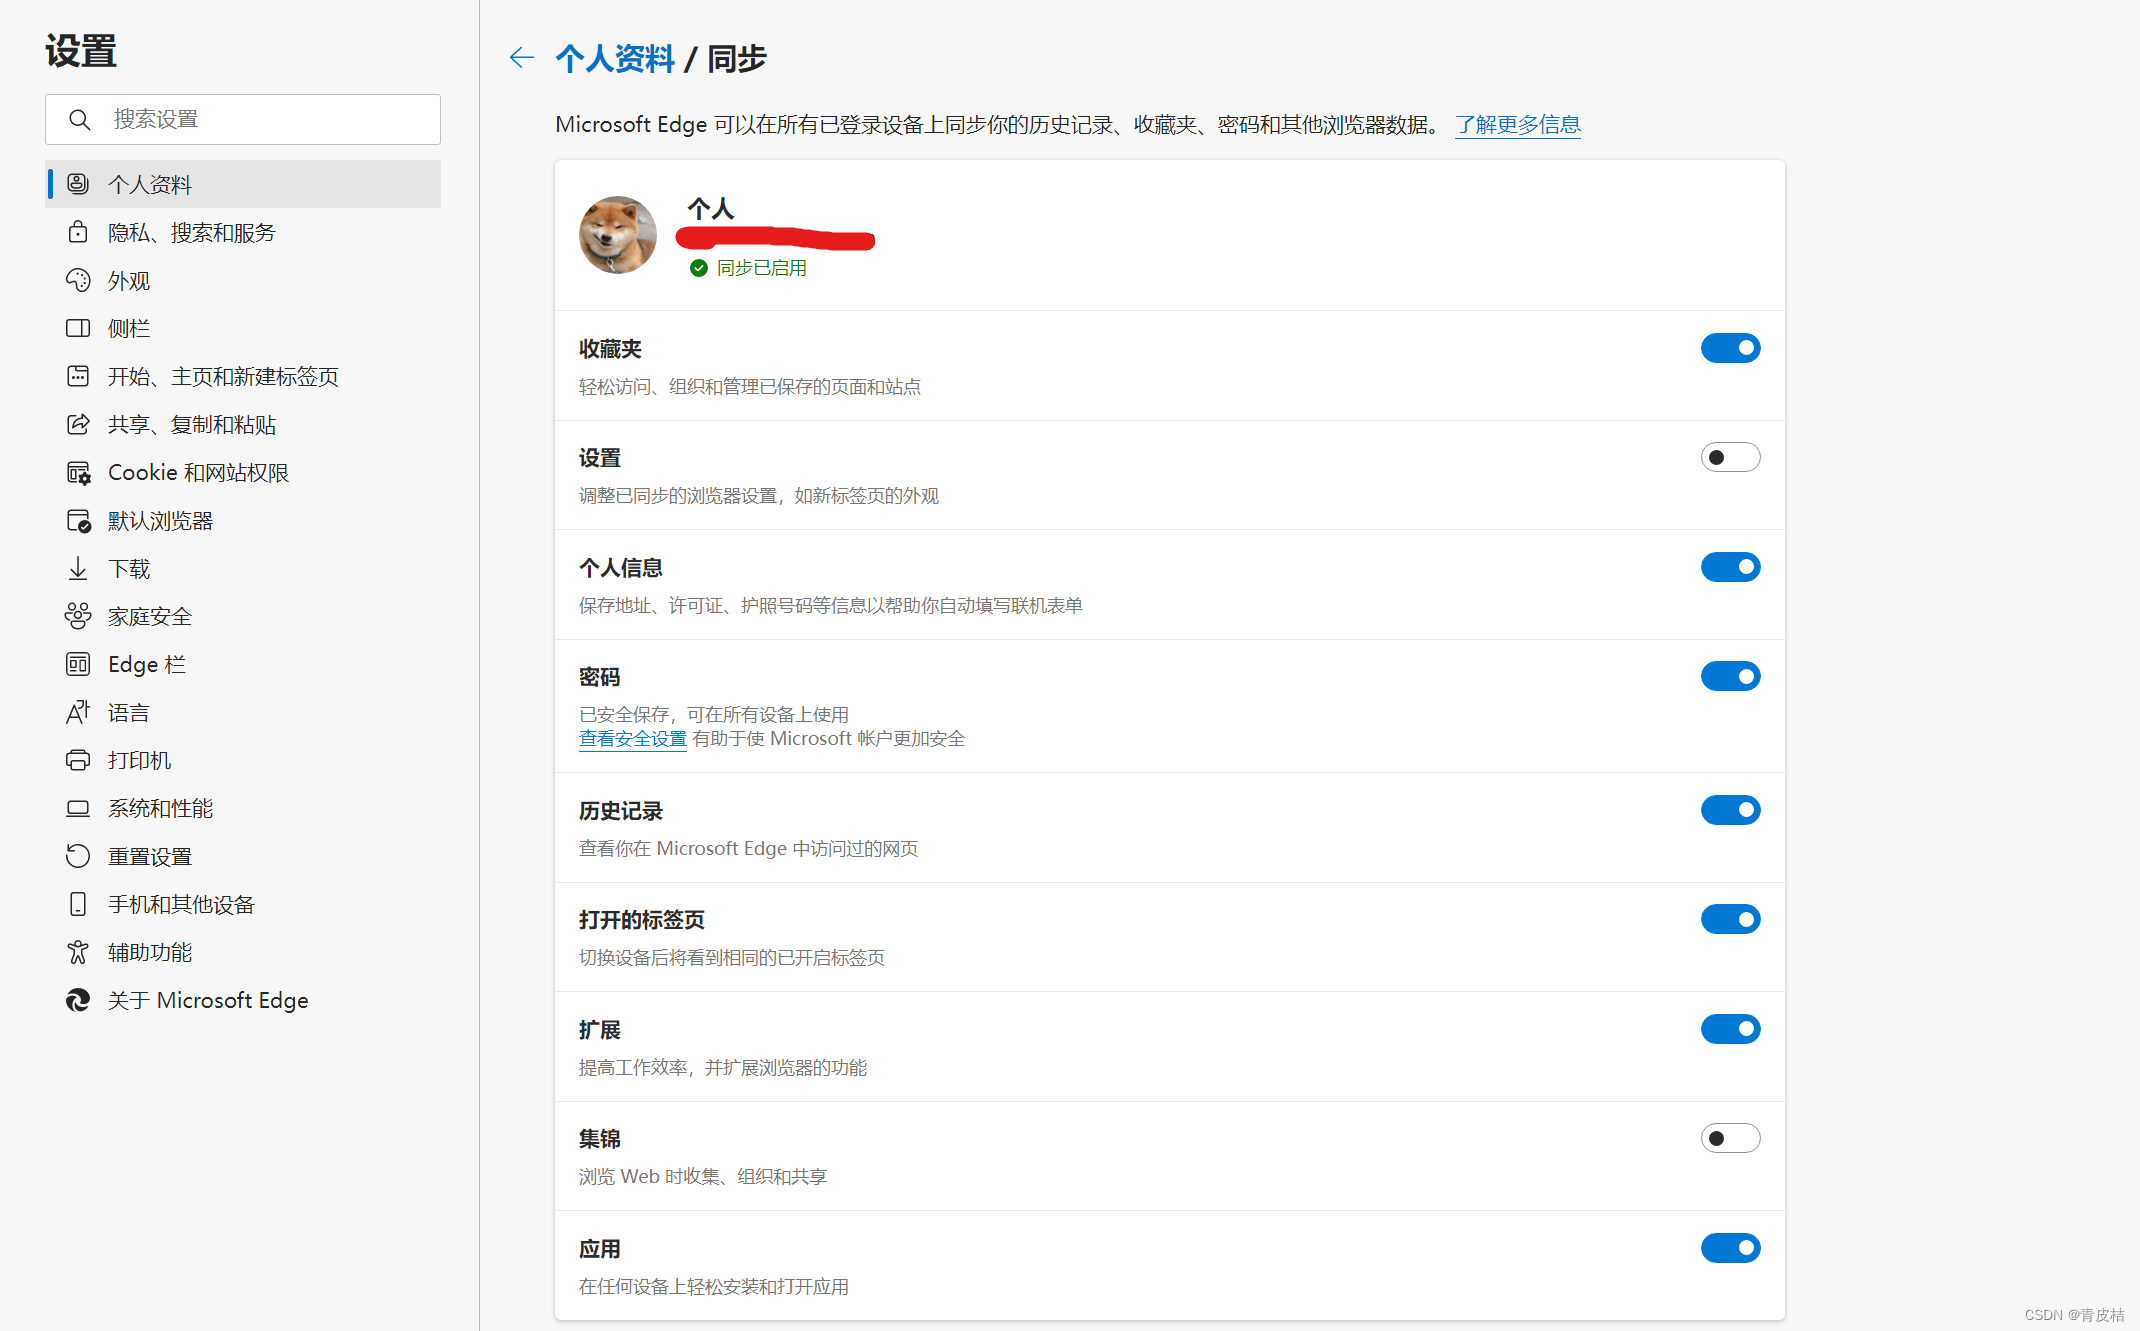2140x1331 pixels.
Task: Click the printer icon for 打印机
Action: pos(78,761)
